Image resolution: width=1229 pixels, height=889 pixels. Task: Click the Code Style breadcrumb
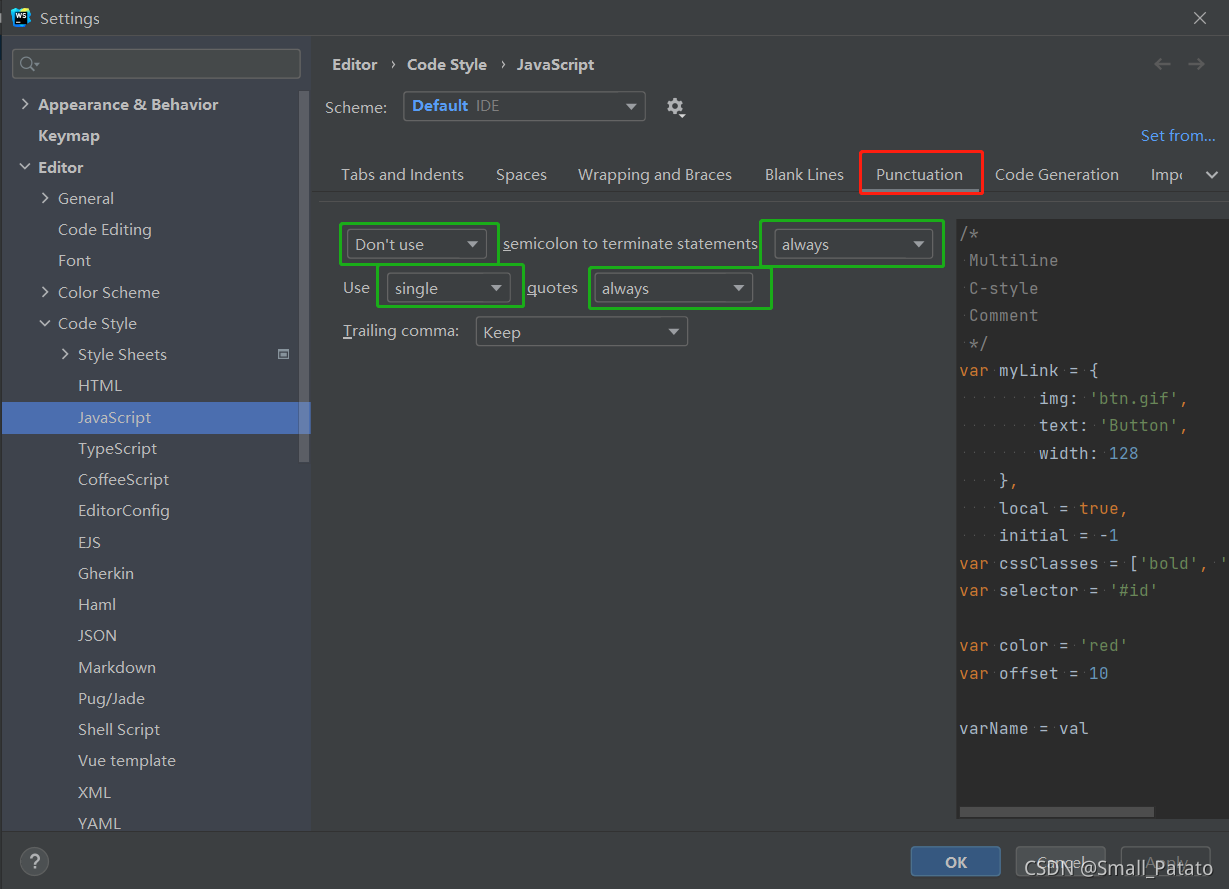[447, 64]
